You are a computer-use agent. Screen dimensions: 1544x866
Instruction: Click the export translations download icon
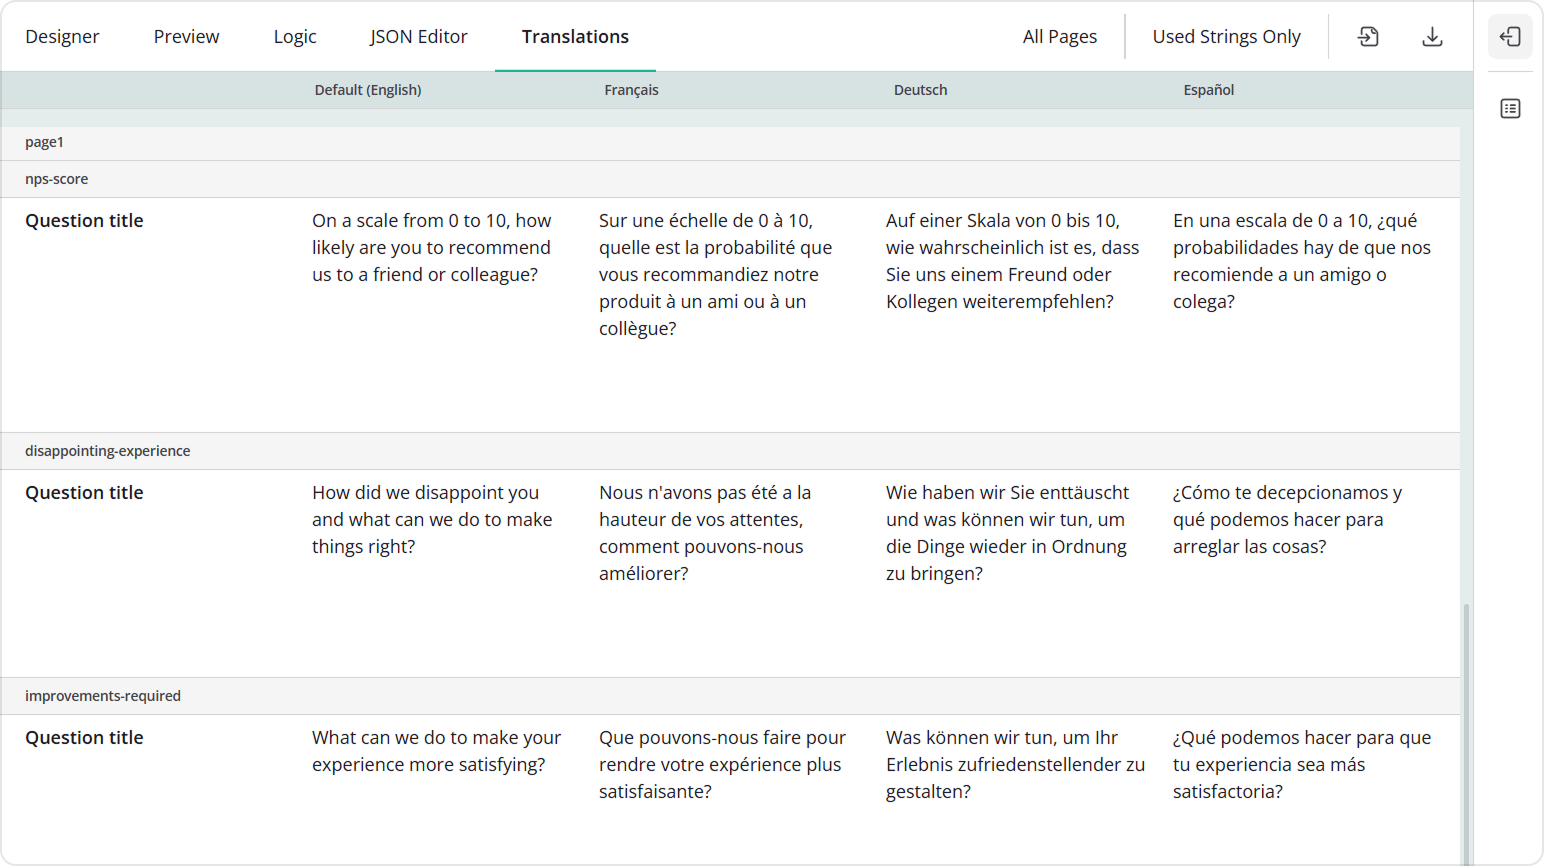point(1432,37)
